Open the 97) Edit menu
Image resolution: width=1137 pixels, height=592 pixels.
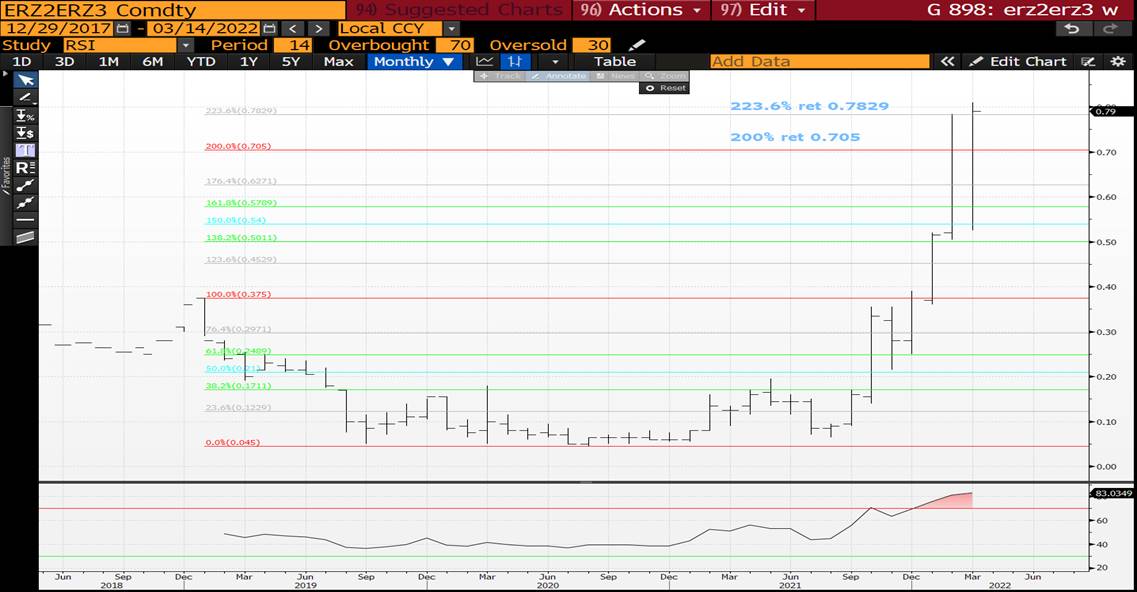tap(763, 10)
